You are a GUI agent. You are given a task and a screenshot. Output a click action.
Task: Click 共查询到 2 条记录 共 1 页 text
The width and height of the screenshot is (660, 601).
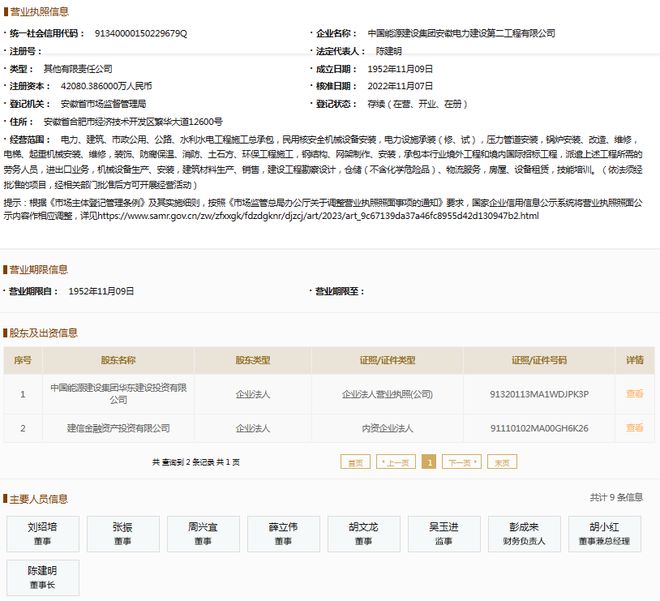(196, 462)
